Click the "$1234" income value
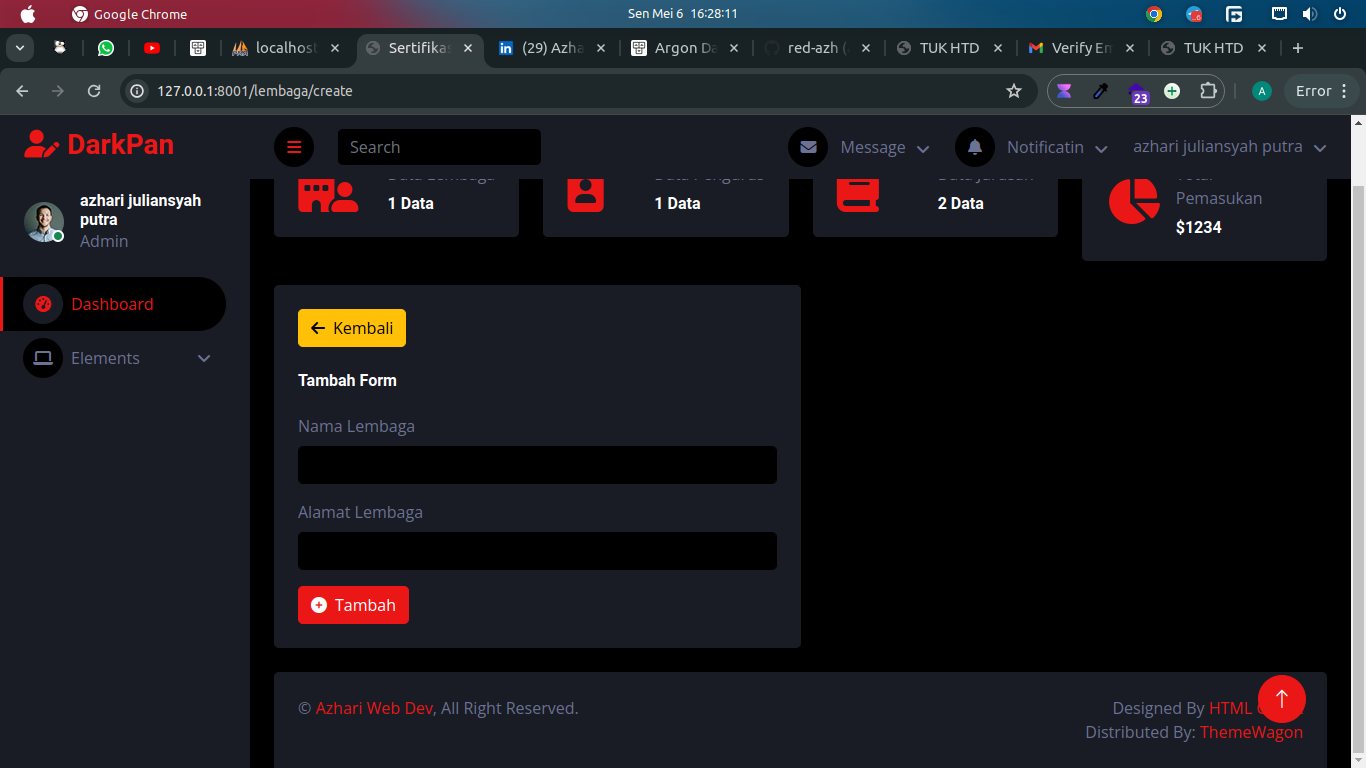 (1199, 227)
